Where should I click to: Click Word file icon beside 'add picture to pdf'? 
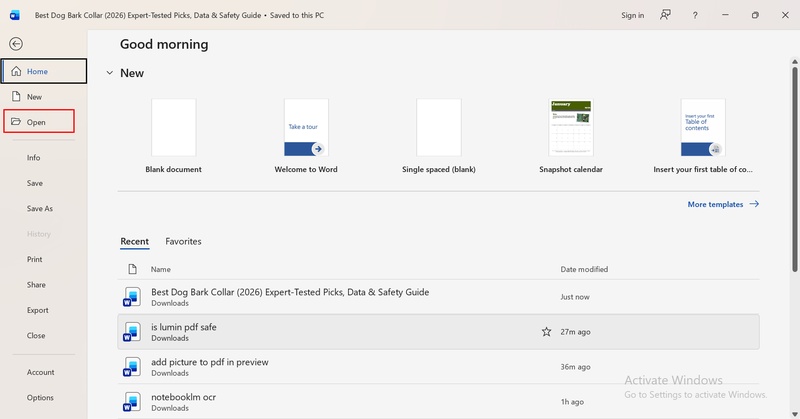click(x=132, y=367)
